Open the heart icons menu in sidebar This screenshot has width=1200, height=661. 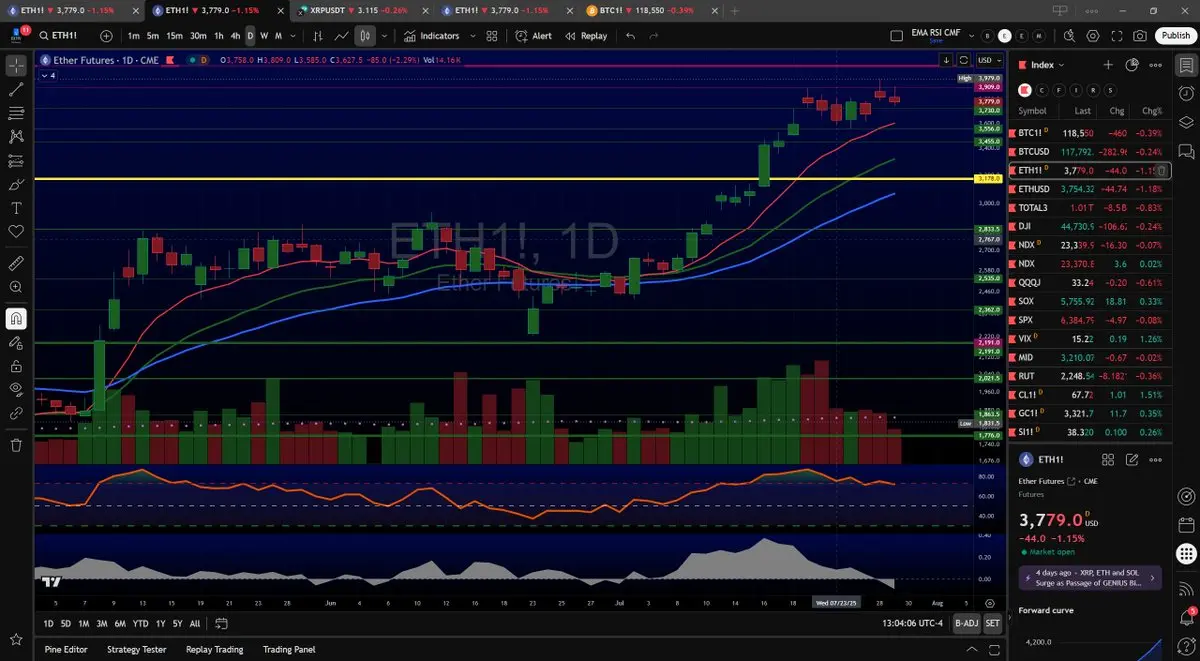click(x=16, y=231)
